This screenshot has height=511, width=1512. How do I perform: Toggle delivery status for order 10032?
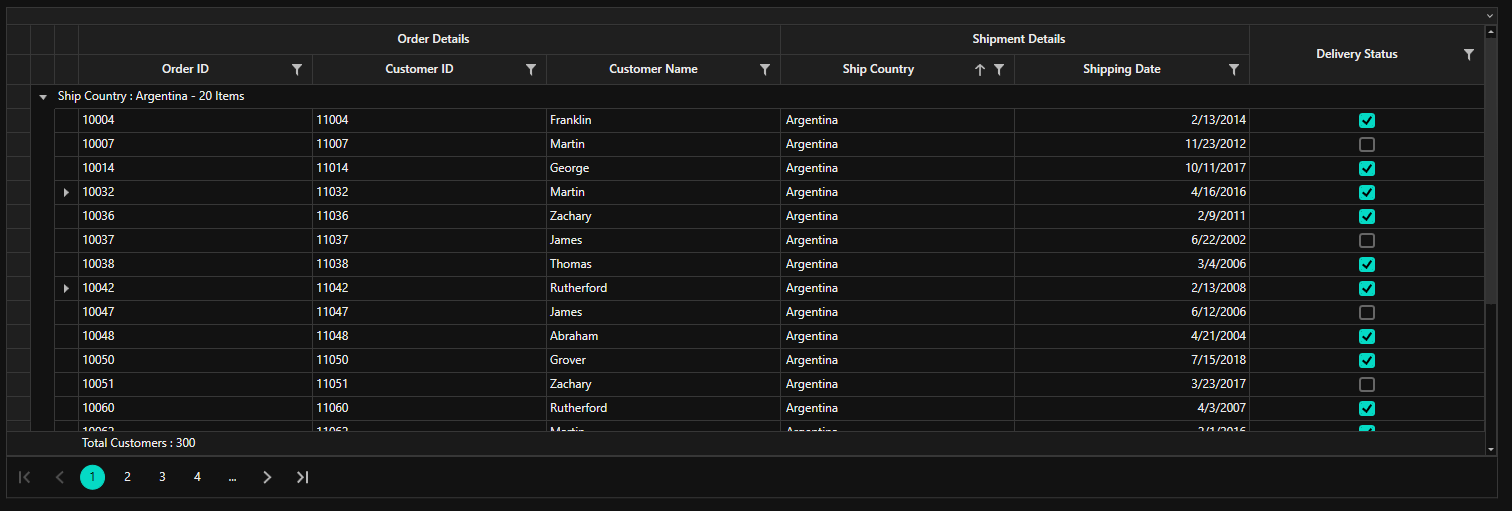(x=1367, y=192)
